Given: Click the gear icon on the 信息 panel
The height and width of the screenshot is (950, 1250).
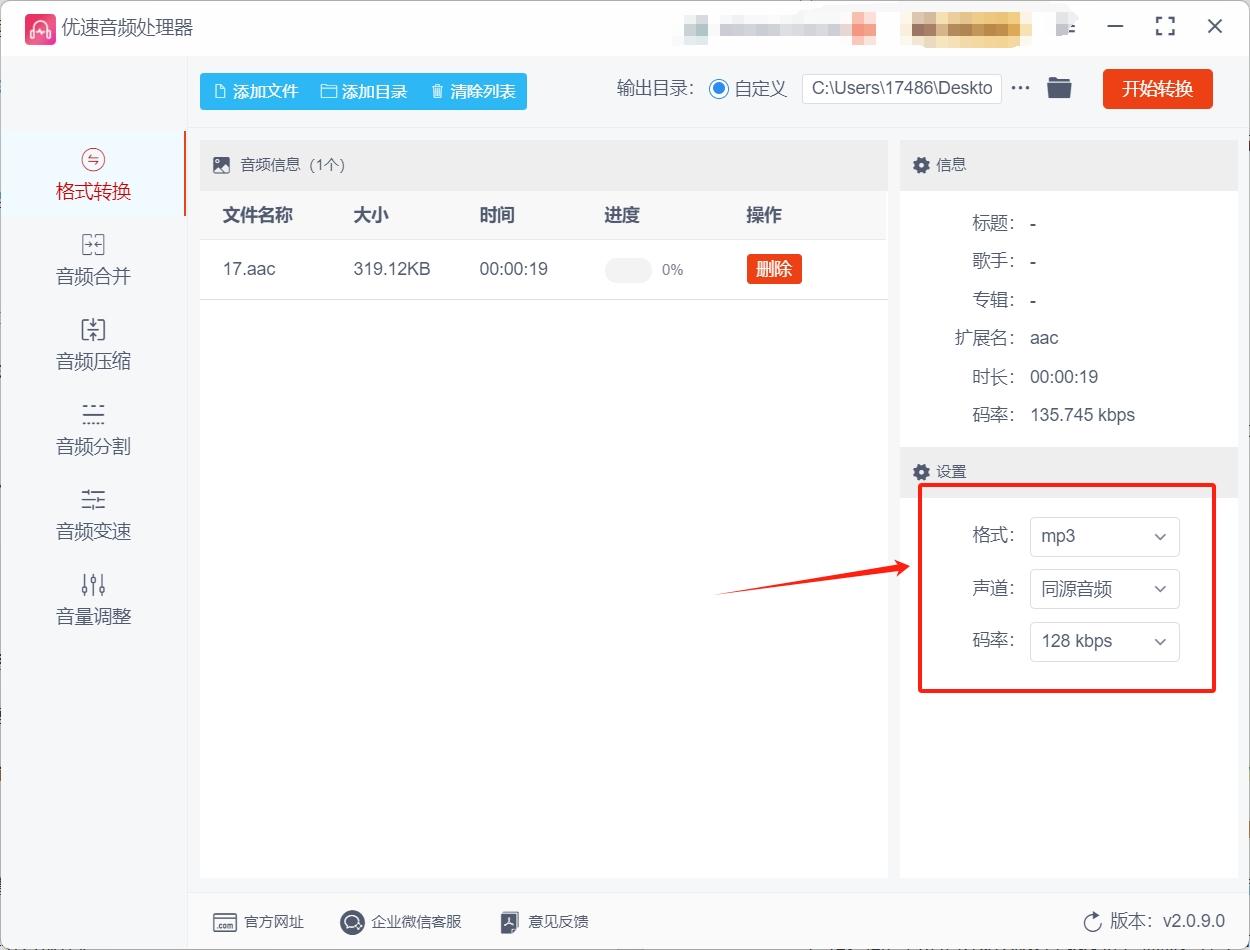Looking at the screenshot, I should tap(921, 165).
